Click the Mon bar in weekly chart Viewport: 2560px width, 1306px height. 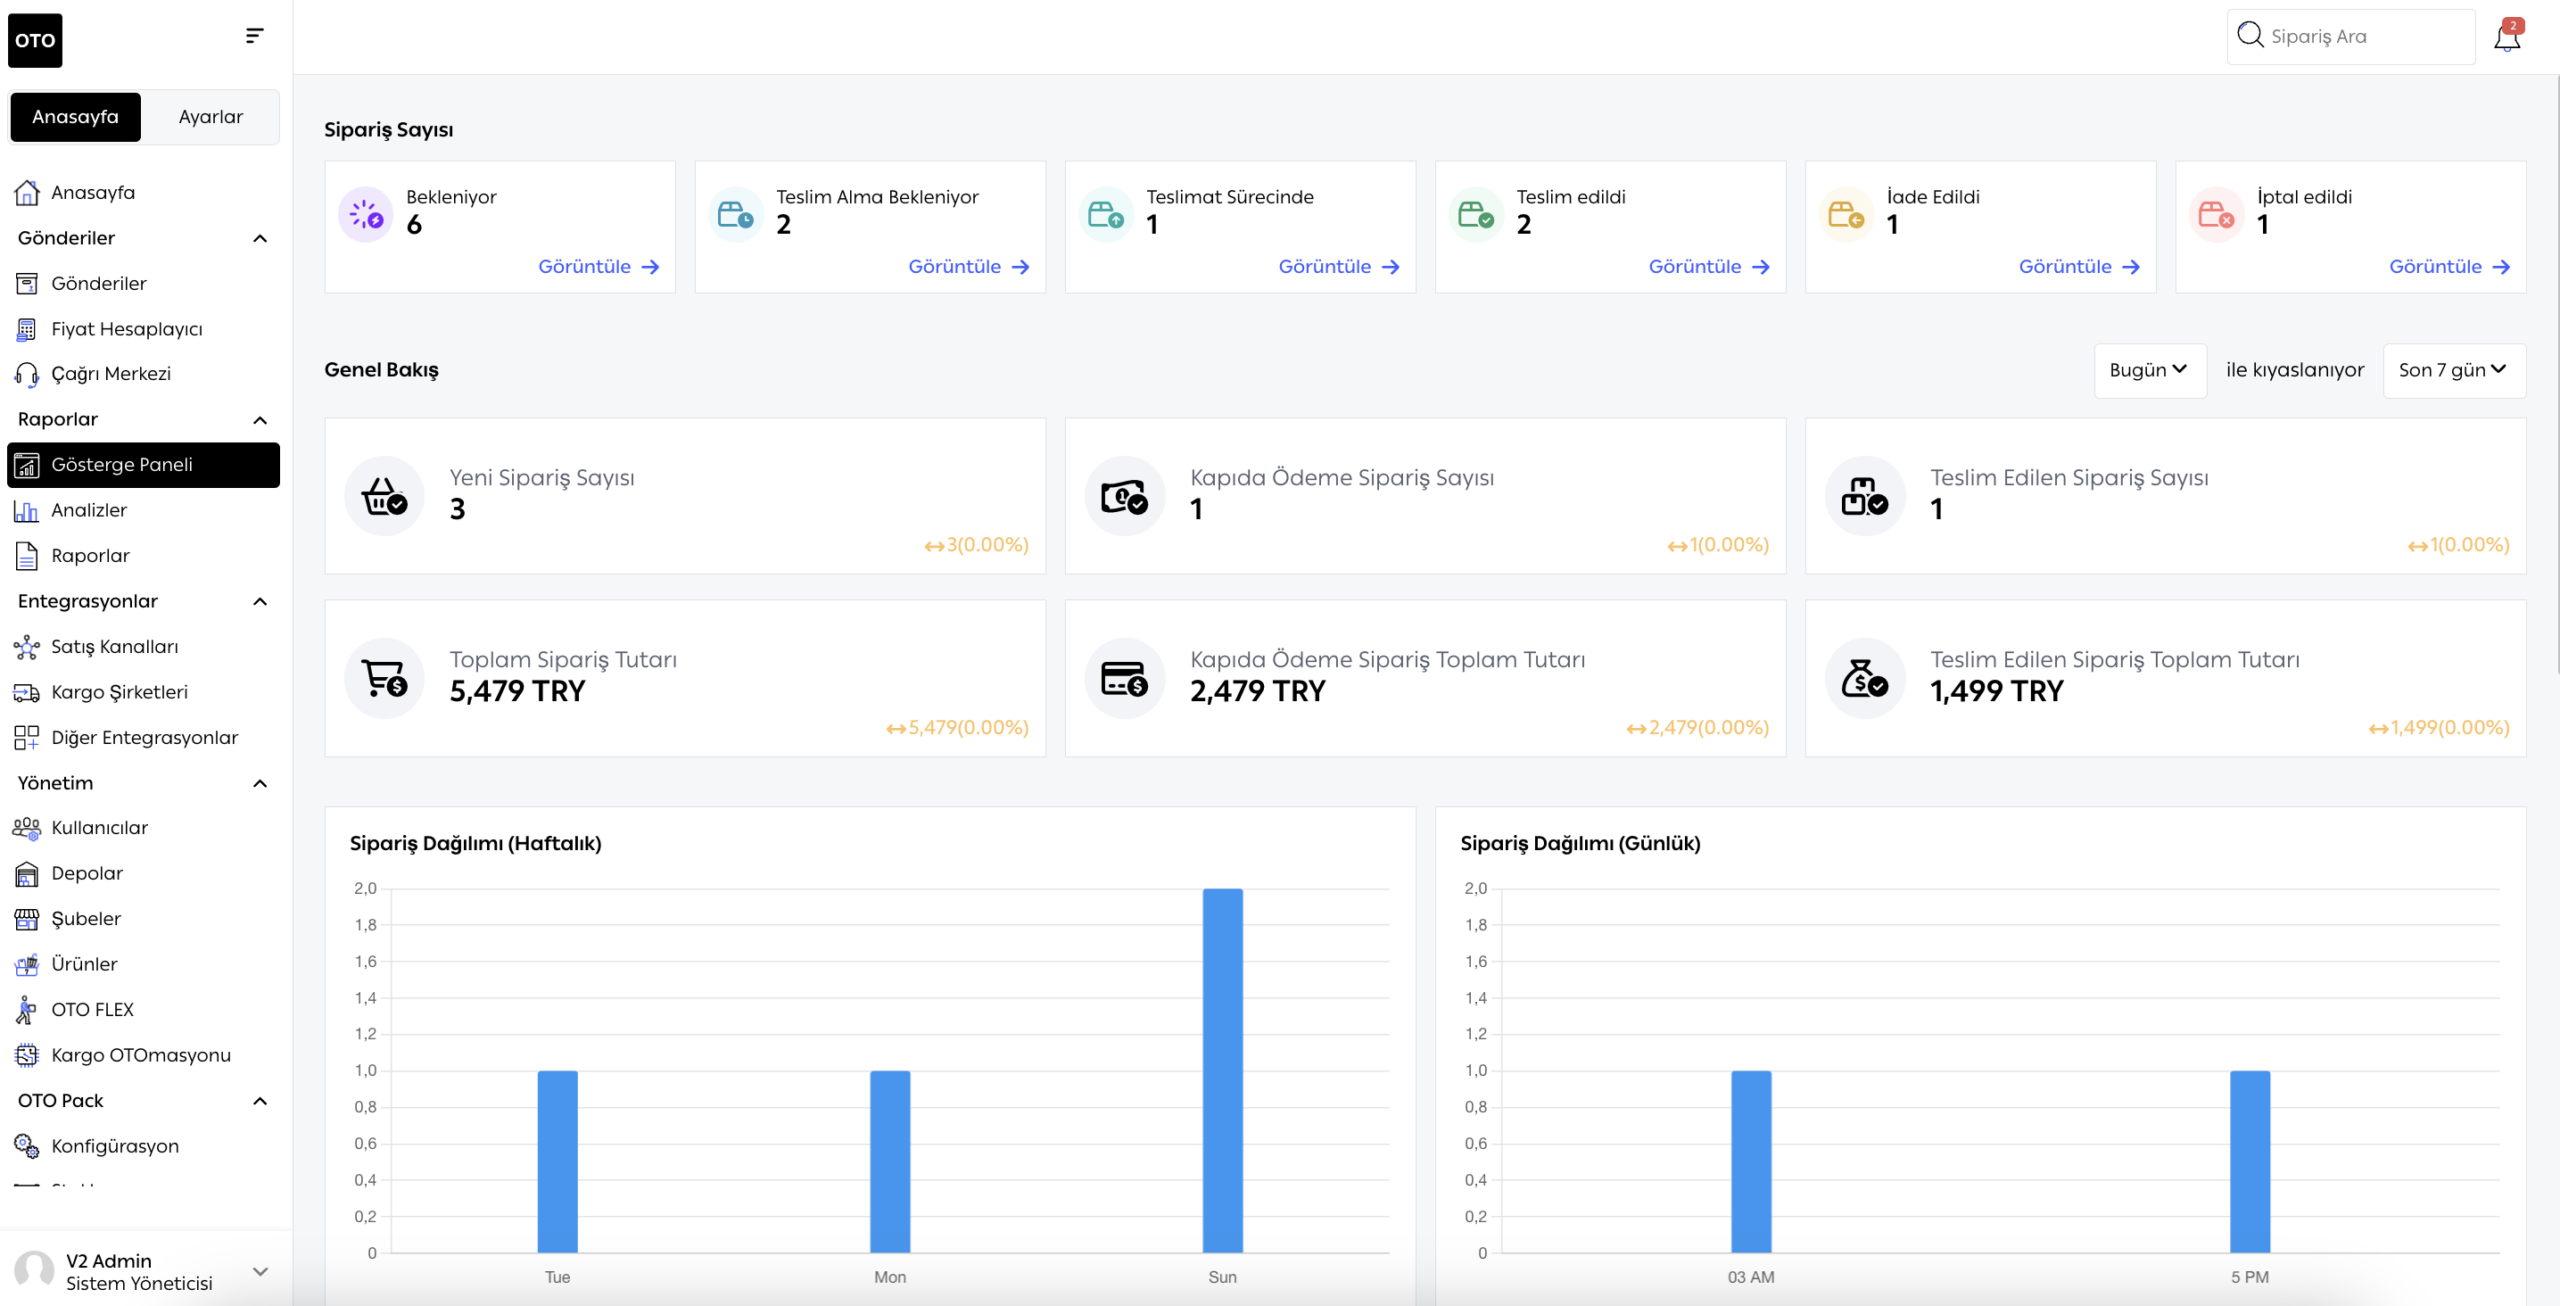tap(890, 1161)
